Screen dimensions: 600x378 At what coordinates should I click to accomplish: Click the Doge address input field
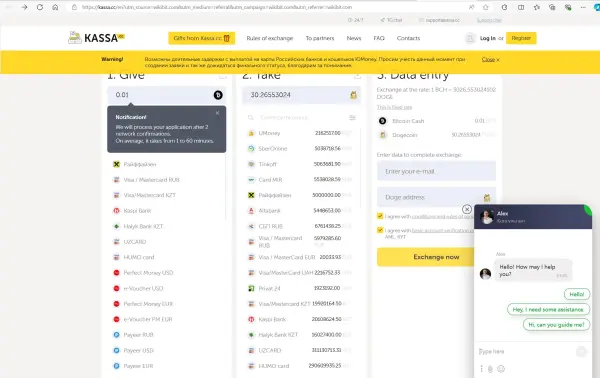[x=436, y=197]
